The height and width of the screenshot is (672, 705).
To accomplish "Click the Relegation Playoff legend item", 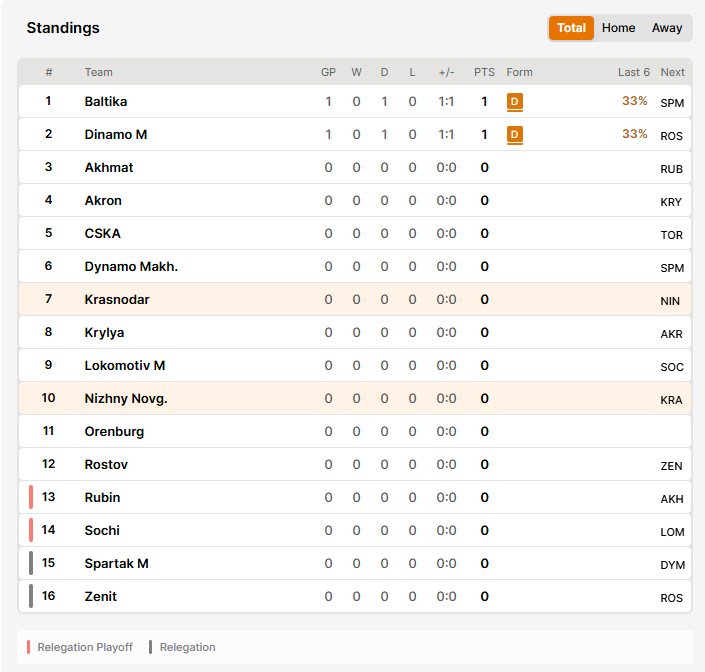I will click(x=80, y=647).
